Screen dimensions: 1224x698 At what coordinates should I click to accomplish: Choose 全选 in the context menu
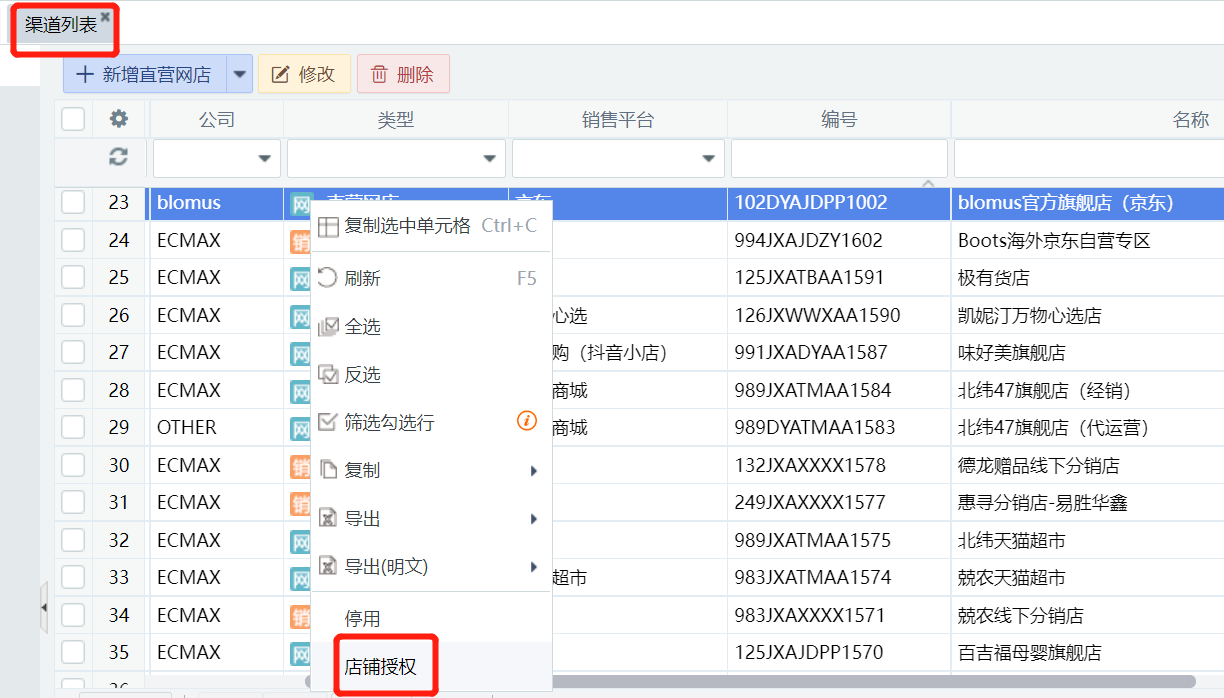pos(431,327)
